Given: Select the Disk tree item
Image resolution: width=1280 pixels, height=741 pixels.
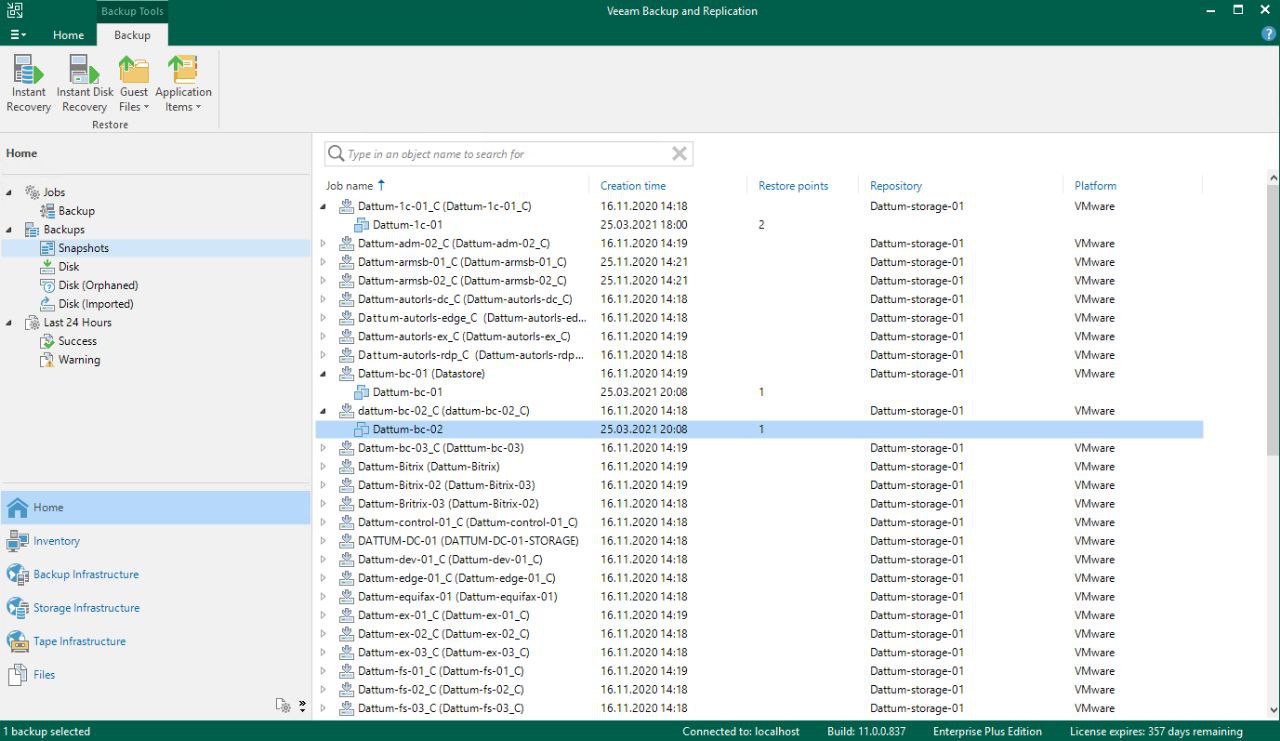Looking at the screenshot, I should (x=68, y=267).
